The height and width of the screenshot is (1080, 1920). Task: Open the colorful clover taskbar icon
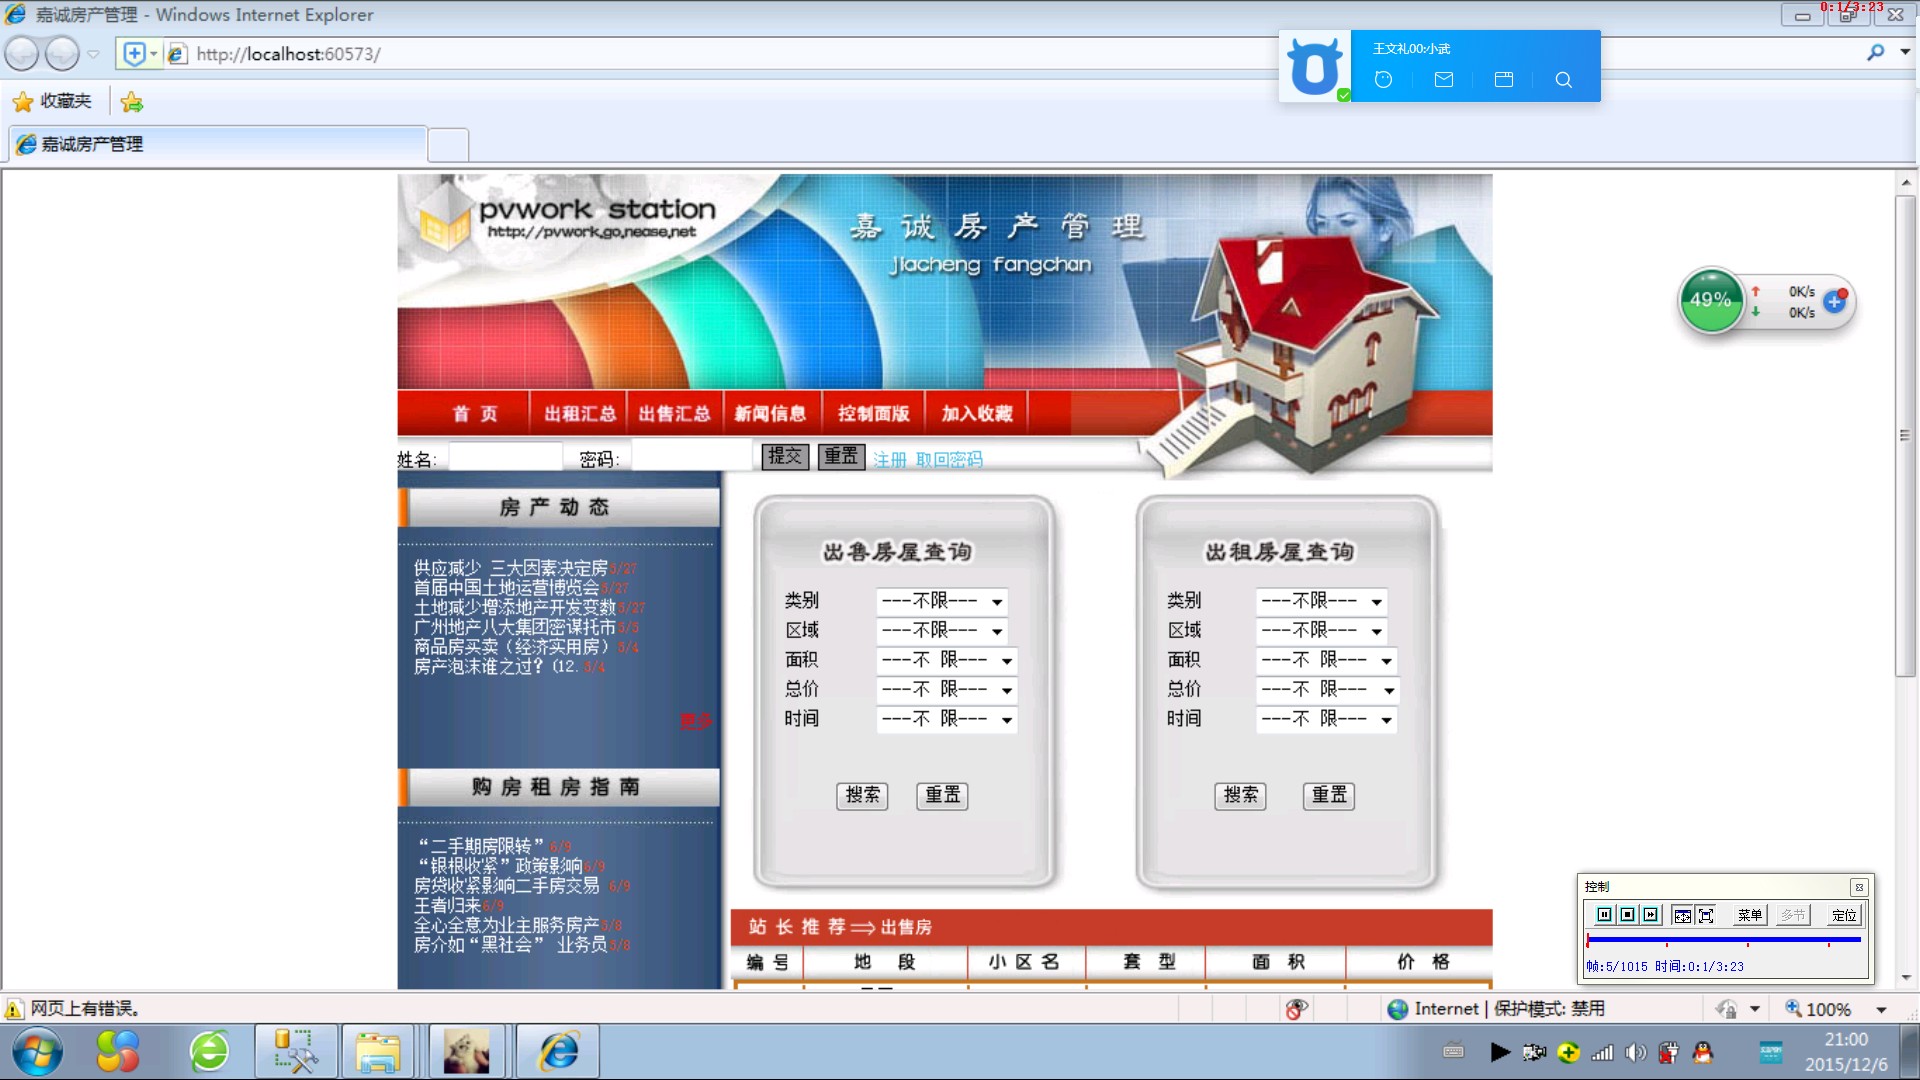tap(118, 1052)
